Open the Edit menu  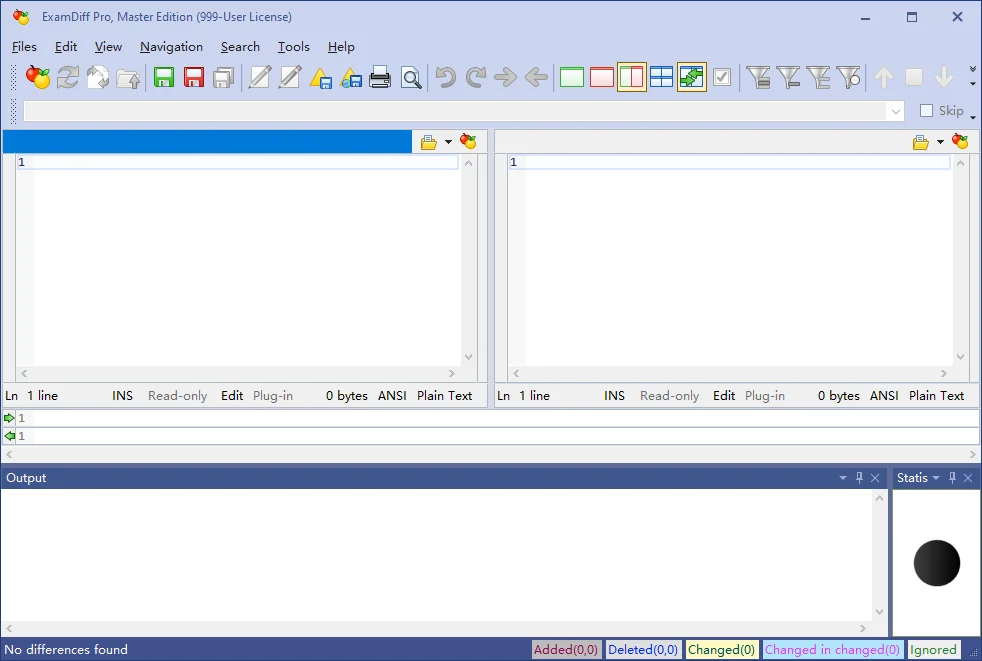click(66, 47)
